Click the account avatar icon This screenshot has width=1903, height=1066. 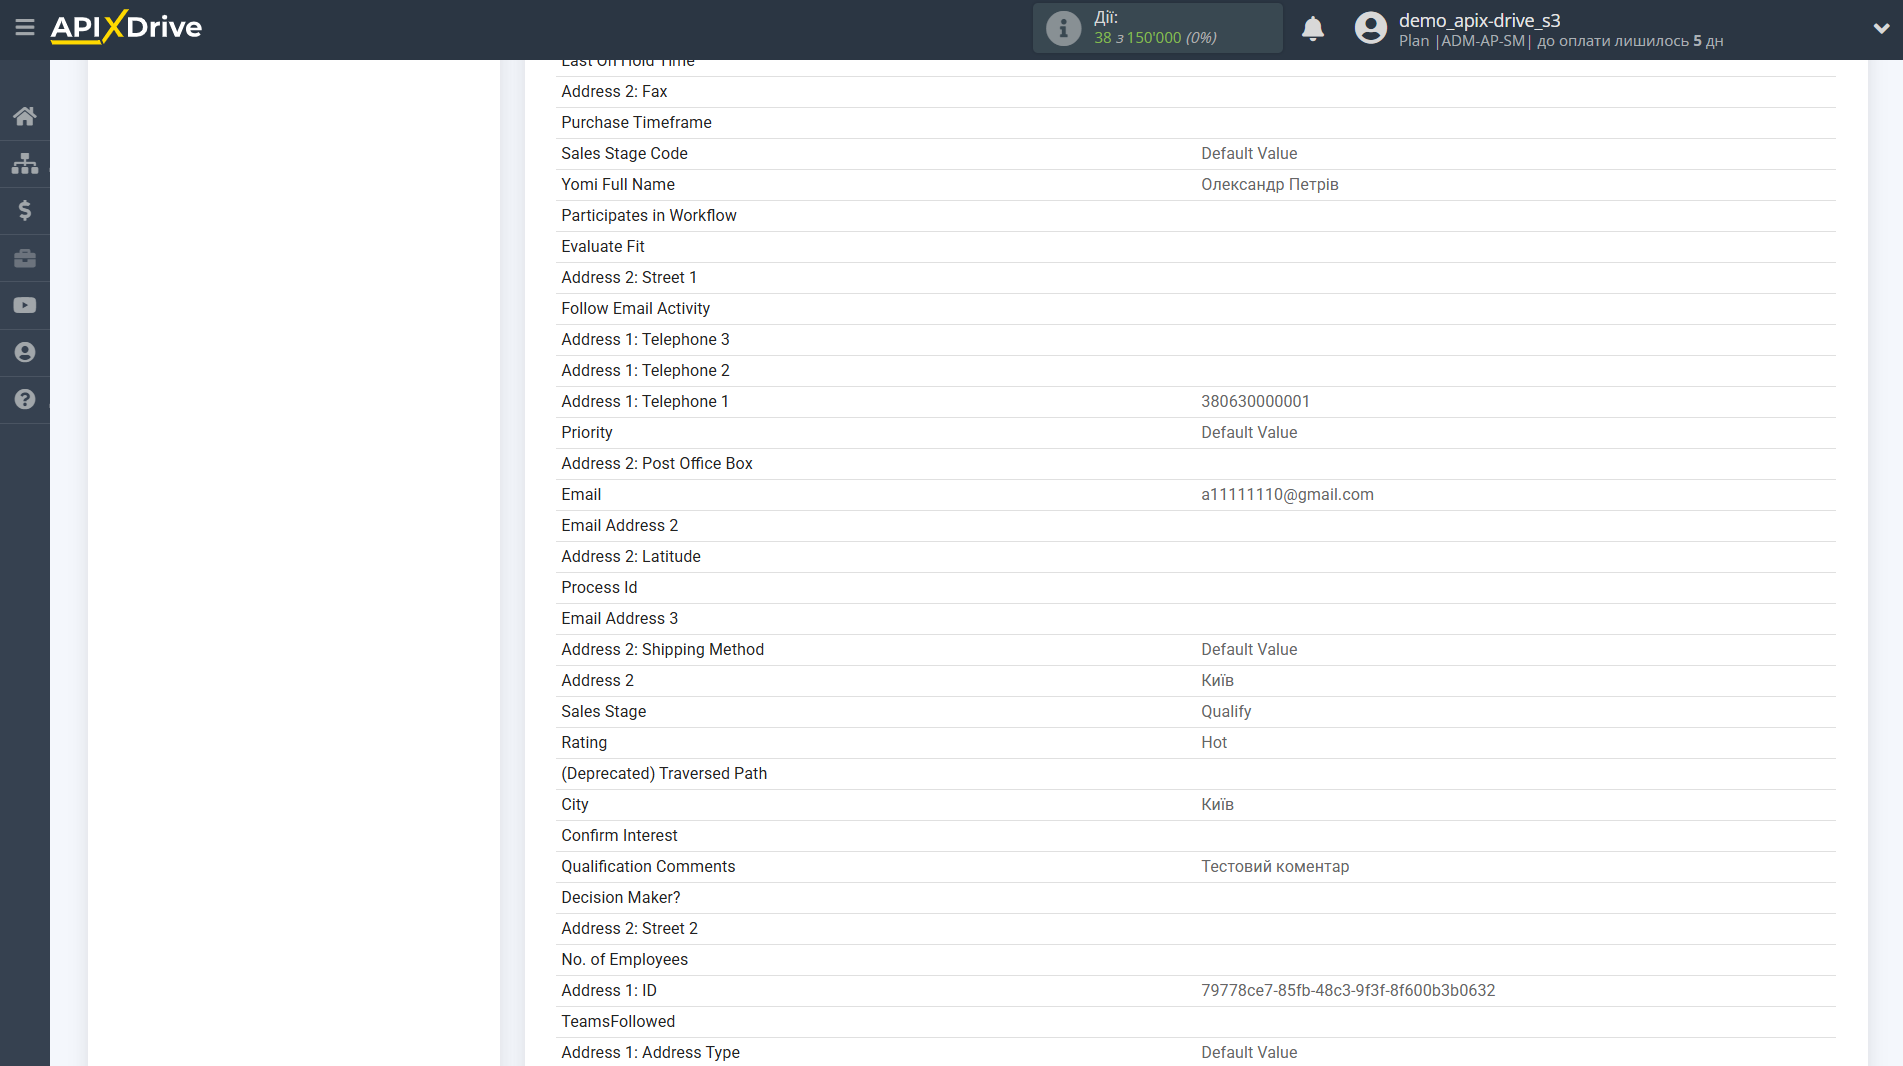point(1371,28)
